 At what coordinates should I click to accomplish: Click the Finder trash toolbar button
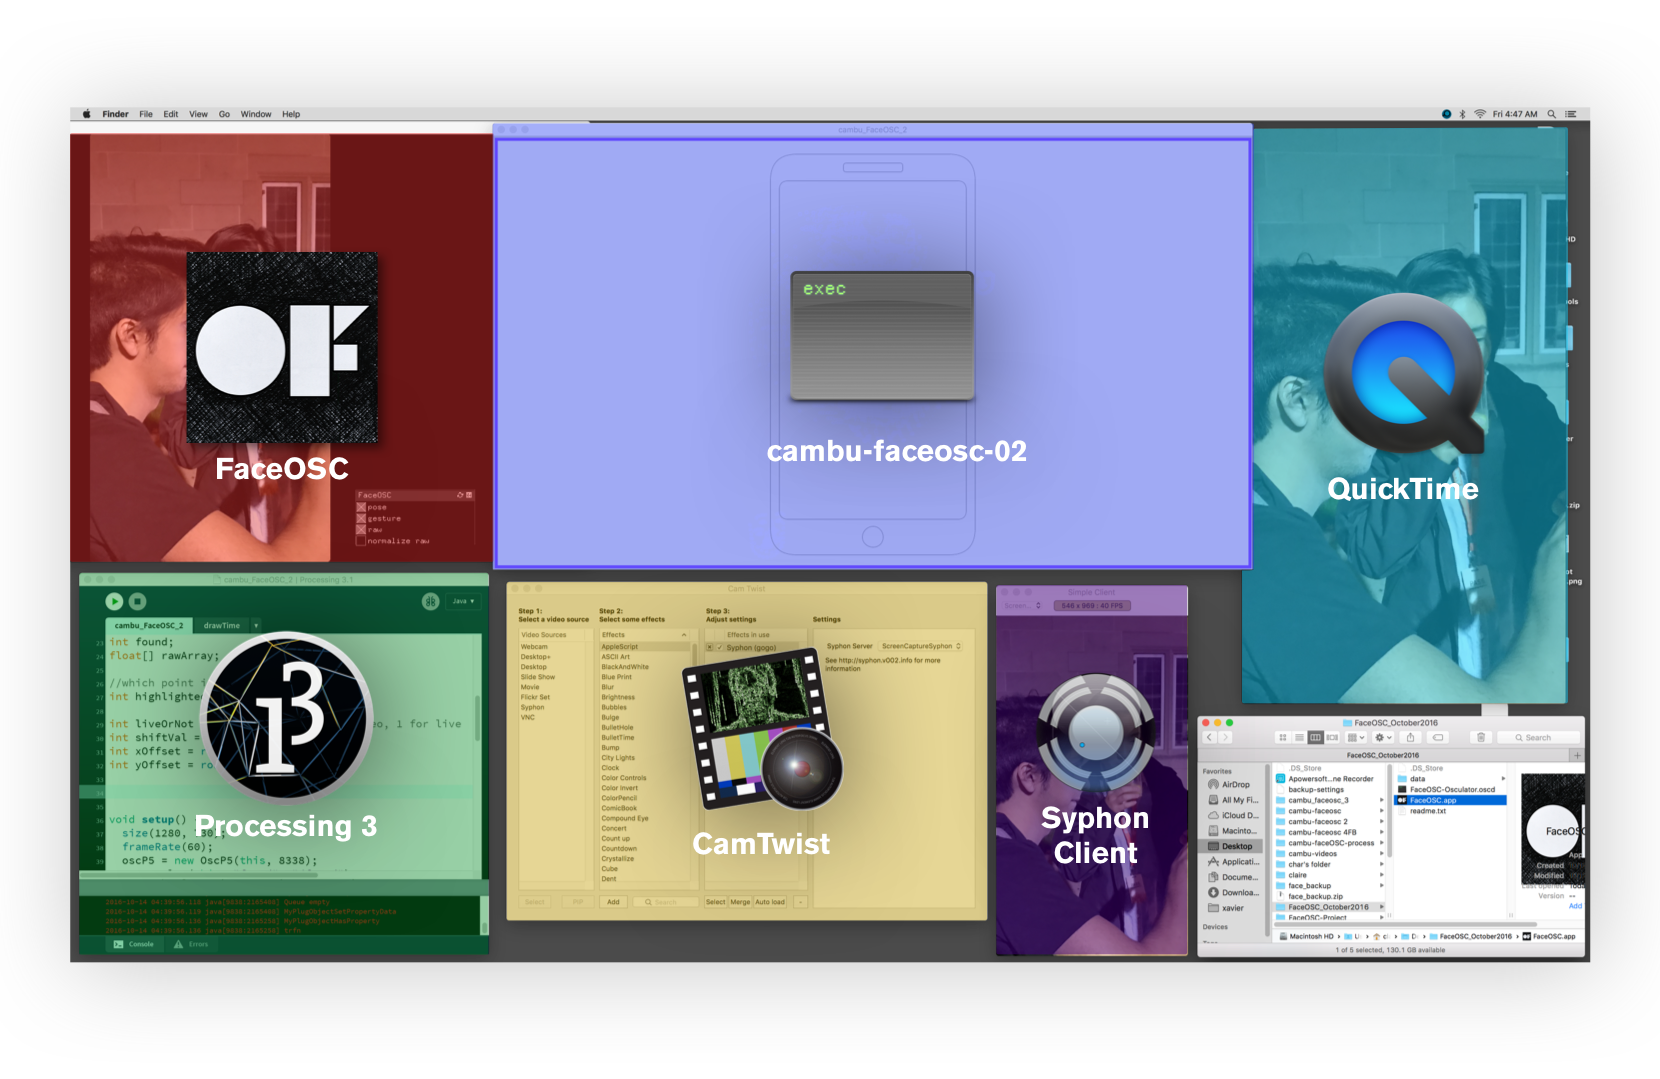point(1481,737)
